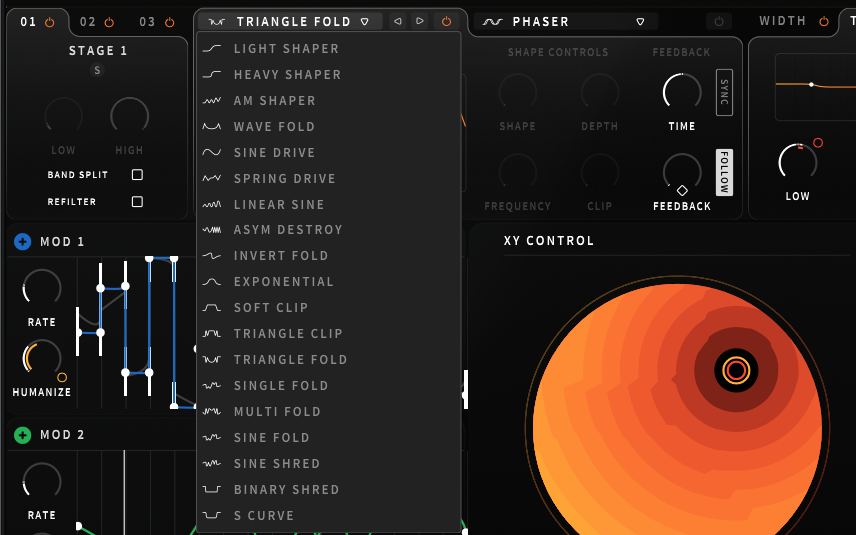This screenshot has height=535, width=856.
Task: Enable Refilter checkbox
Action: click(138, 201)
